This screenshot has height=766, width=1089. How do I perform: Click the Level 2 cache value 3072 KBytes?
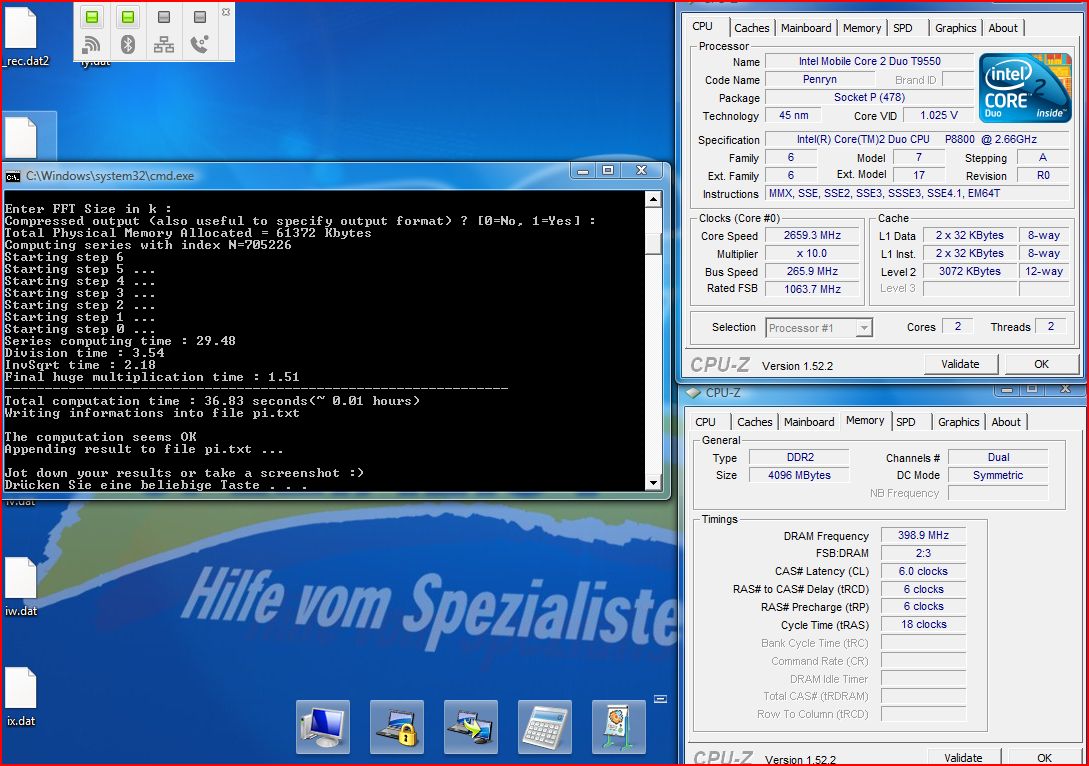(970, 272)
